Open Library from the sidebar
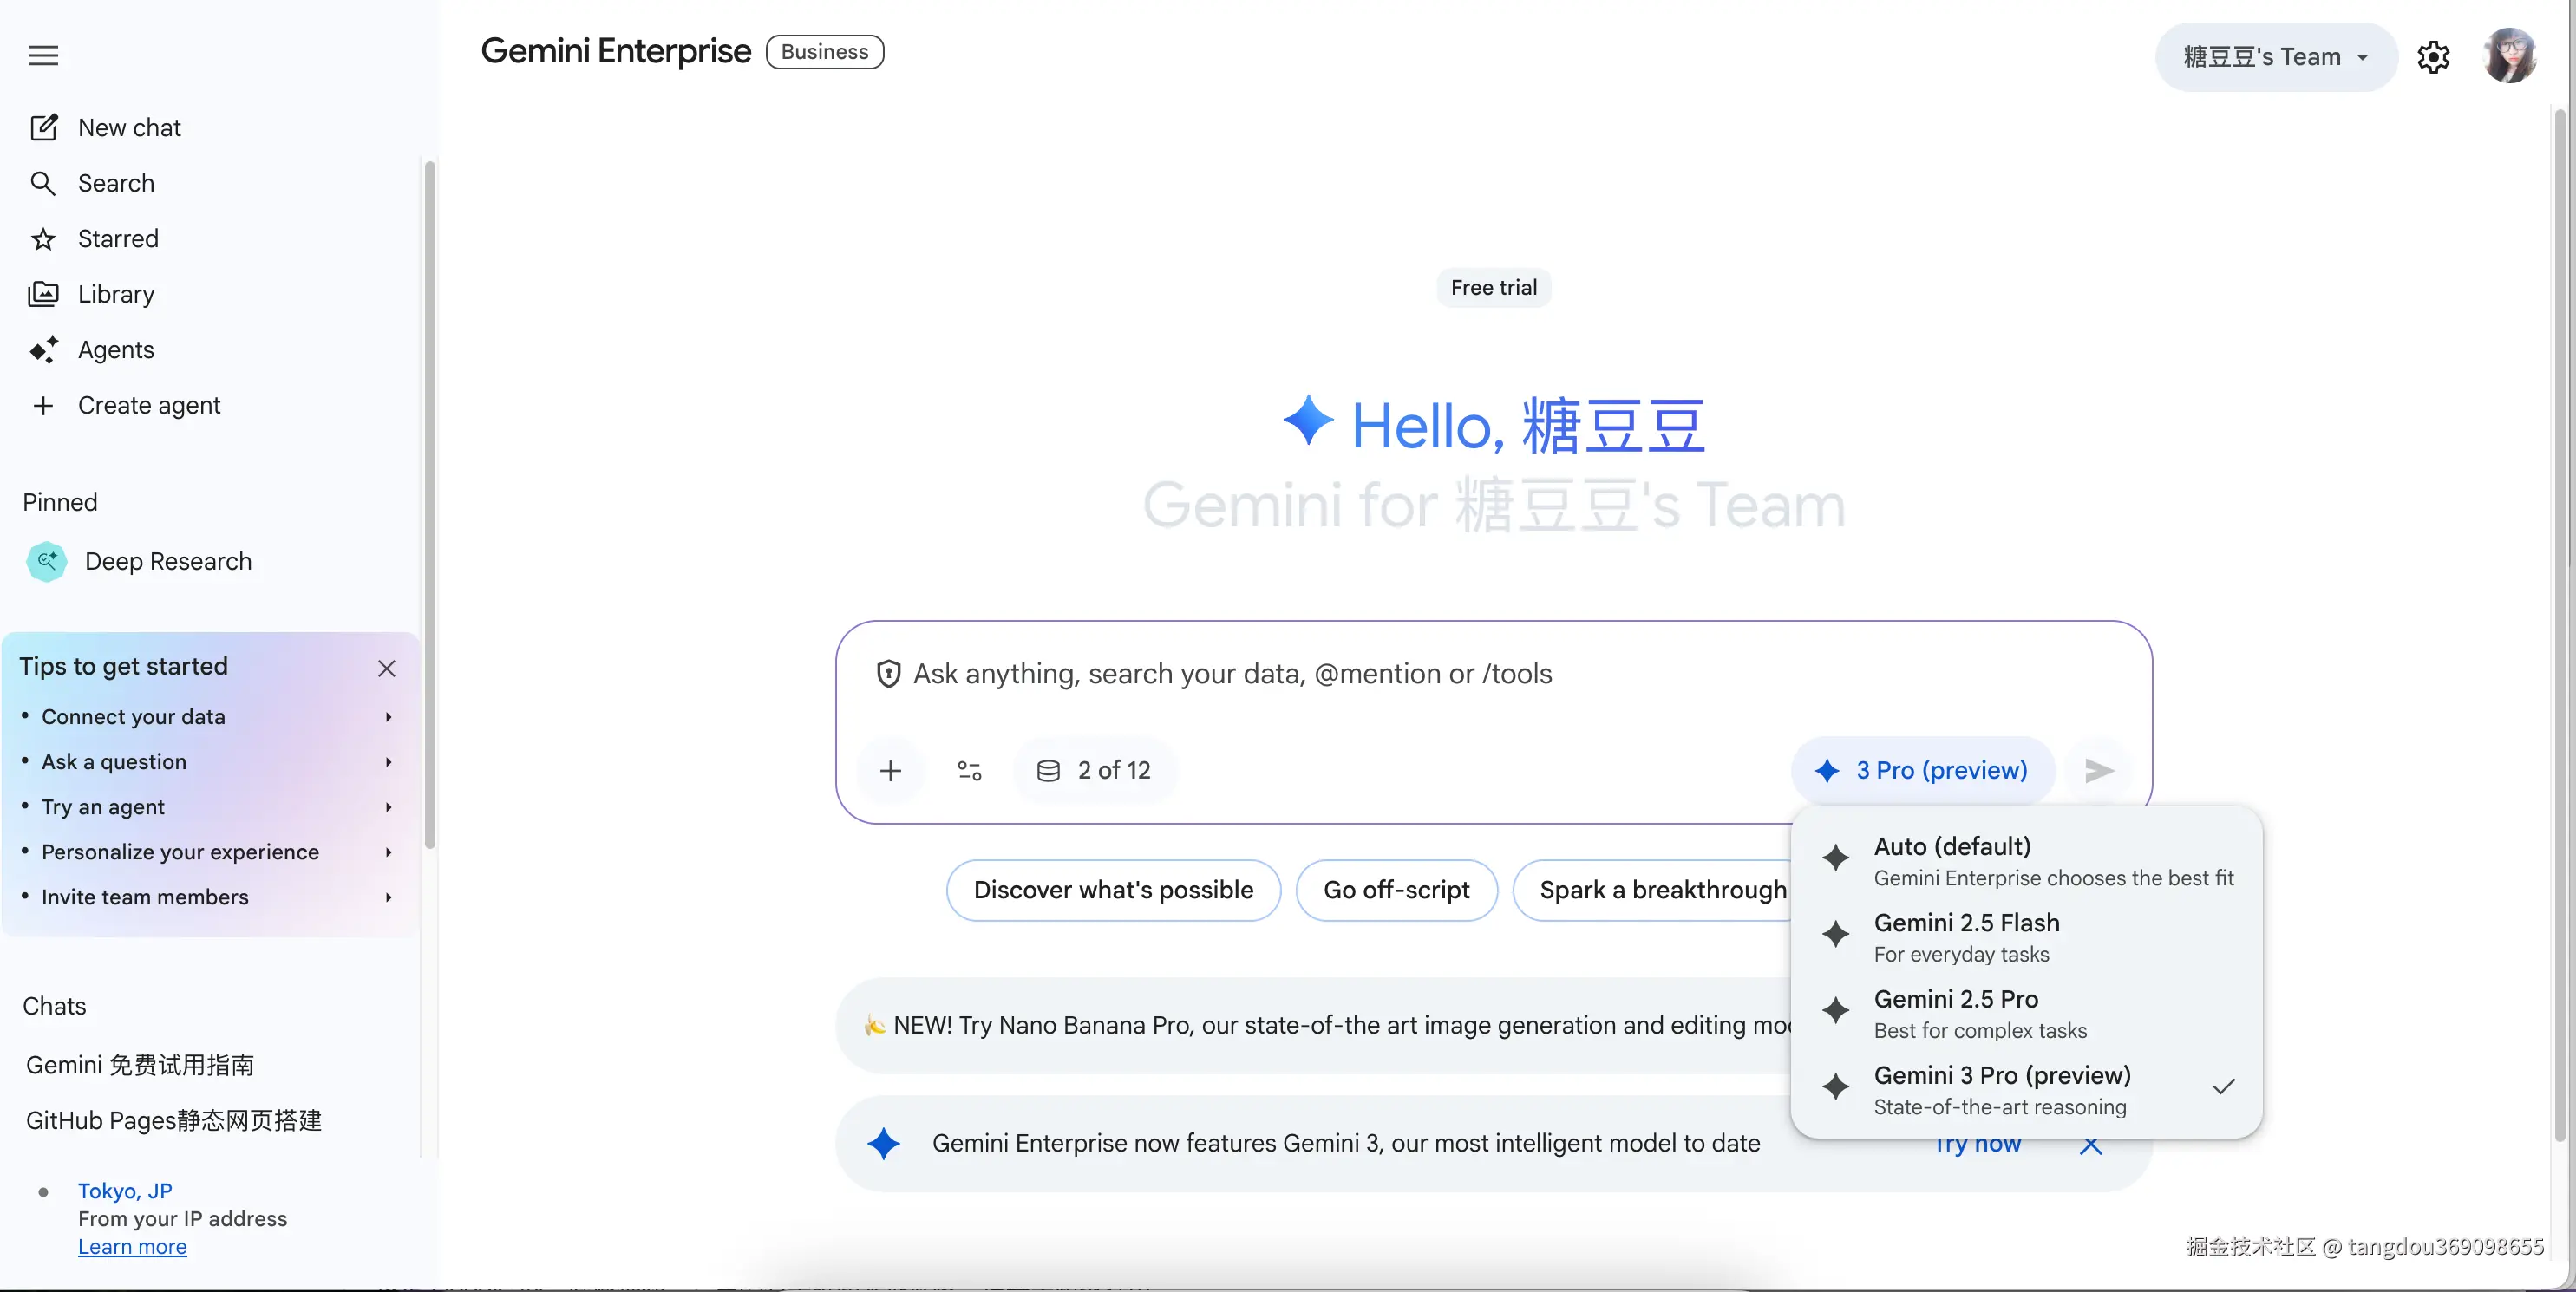 point(116,294)
